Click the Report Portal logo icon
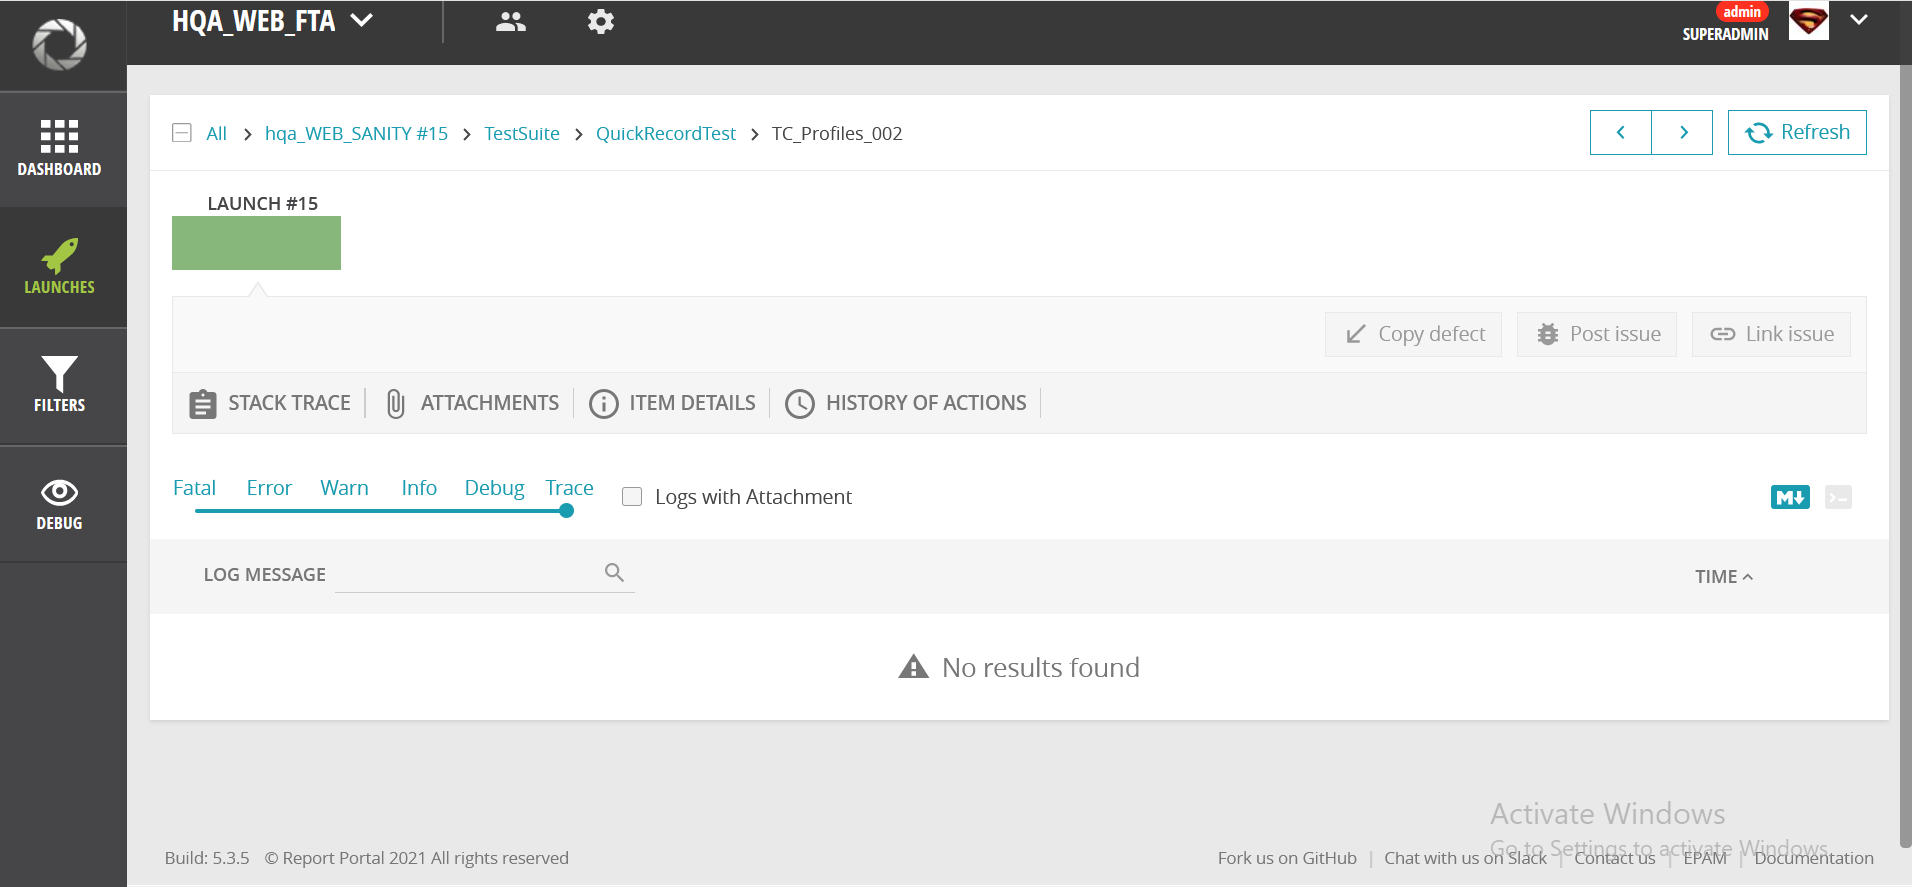Image resolution: width=1920 pixels, height=887 pixels. [x=59, y=44]
